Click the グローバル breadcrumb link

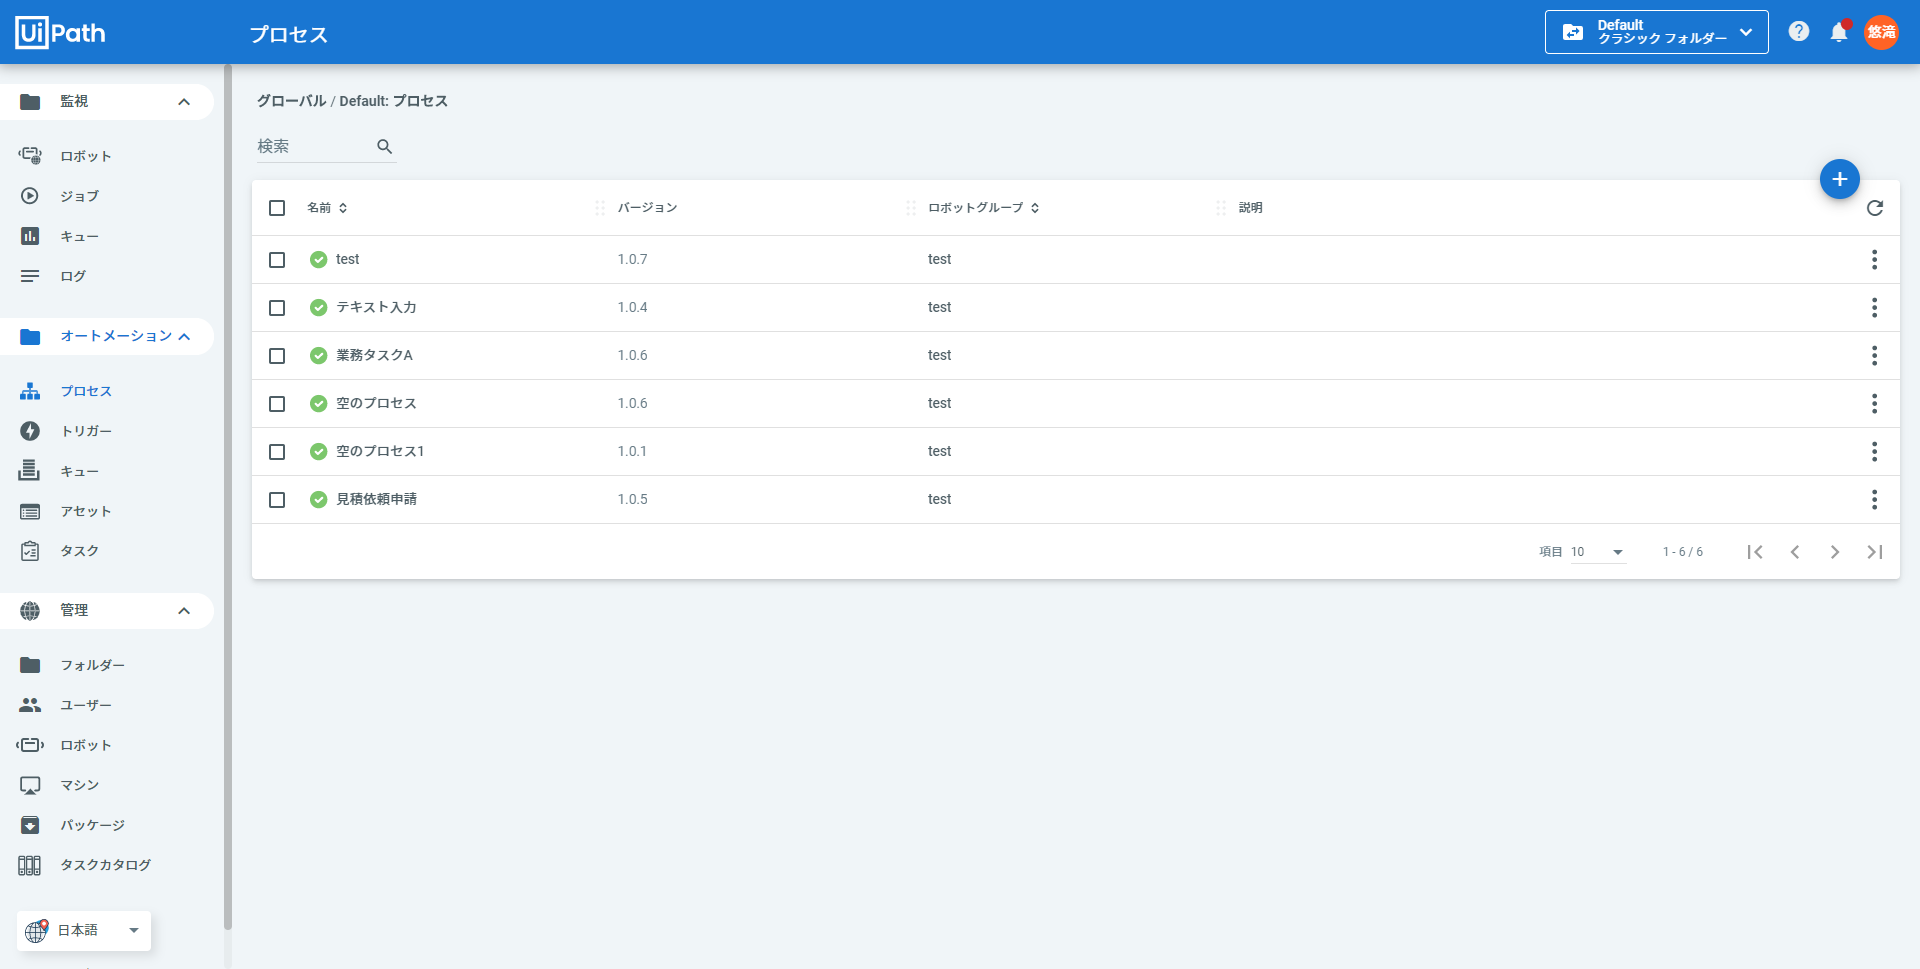291,101
